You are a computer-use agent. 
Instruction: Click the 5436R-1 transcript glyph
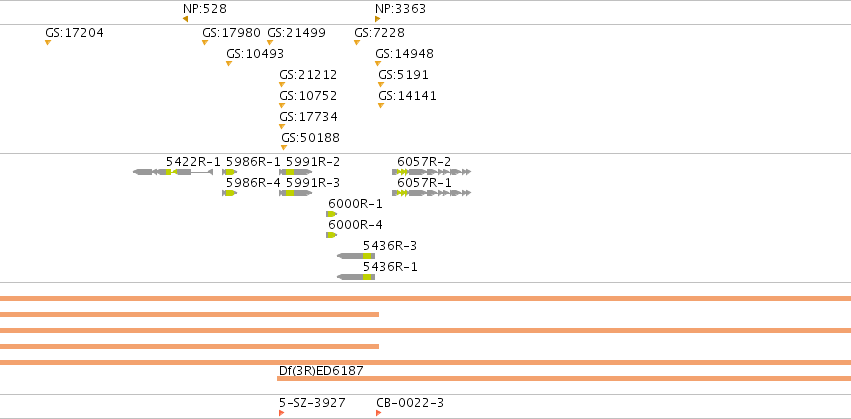pos(356,277)
